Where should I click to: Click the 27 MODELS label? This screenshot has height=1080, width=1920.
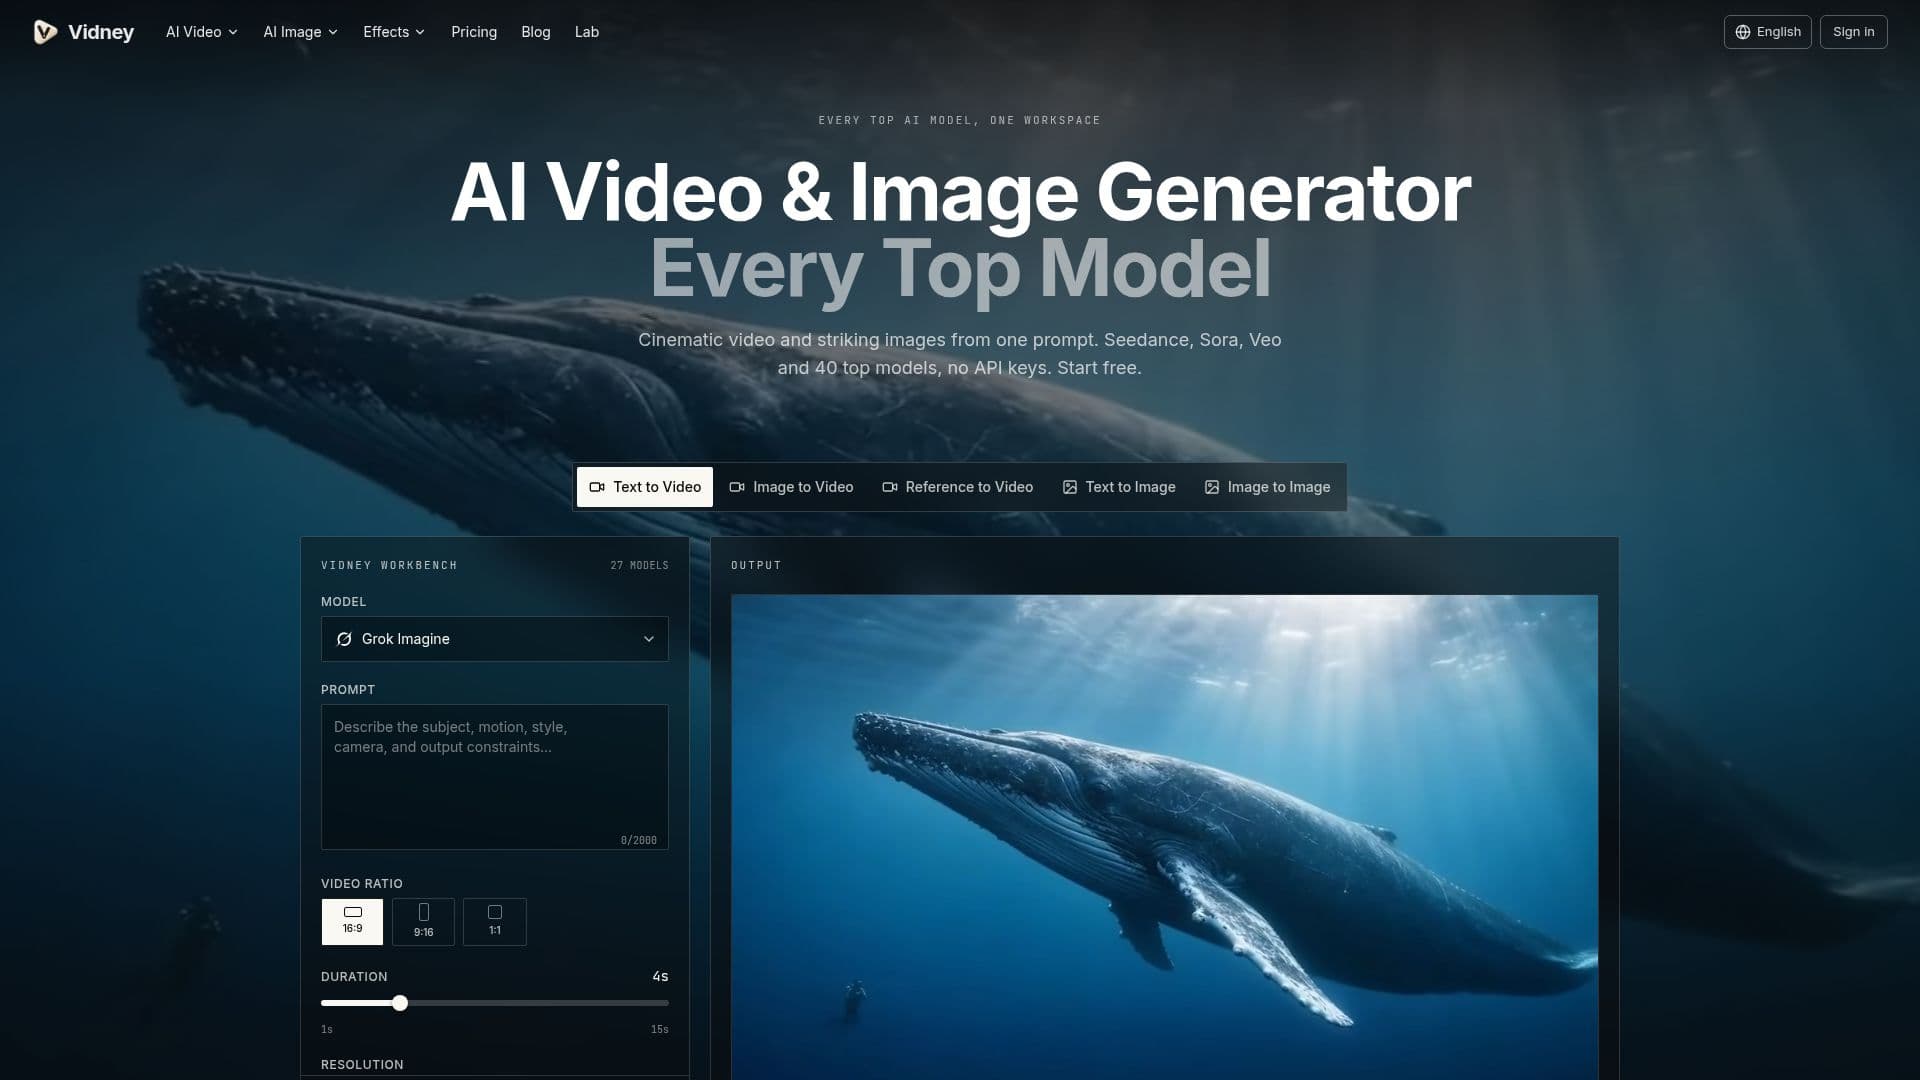pyautogui.click(x=639, y=566)
